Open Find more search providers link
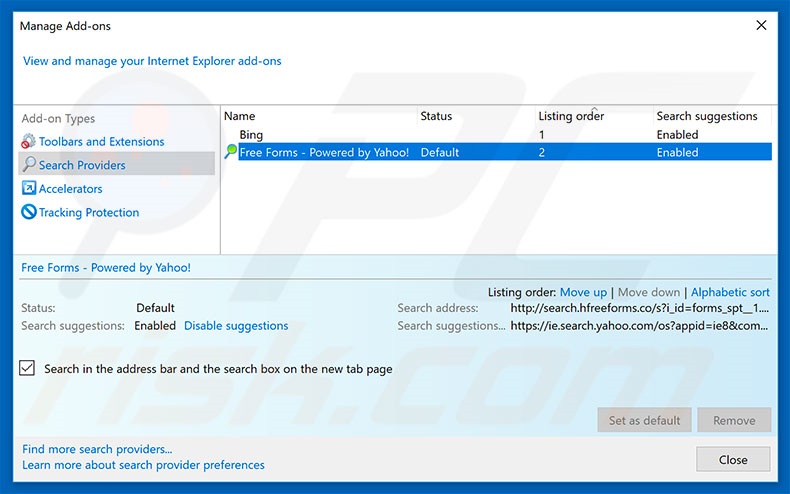Viewport: 790px width, 494px height. click(97, 449)
